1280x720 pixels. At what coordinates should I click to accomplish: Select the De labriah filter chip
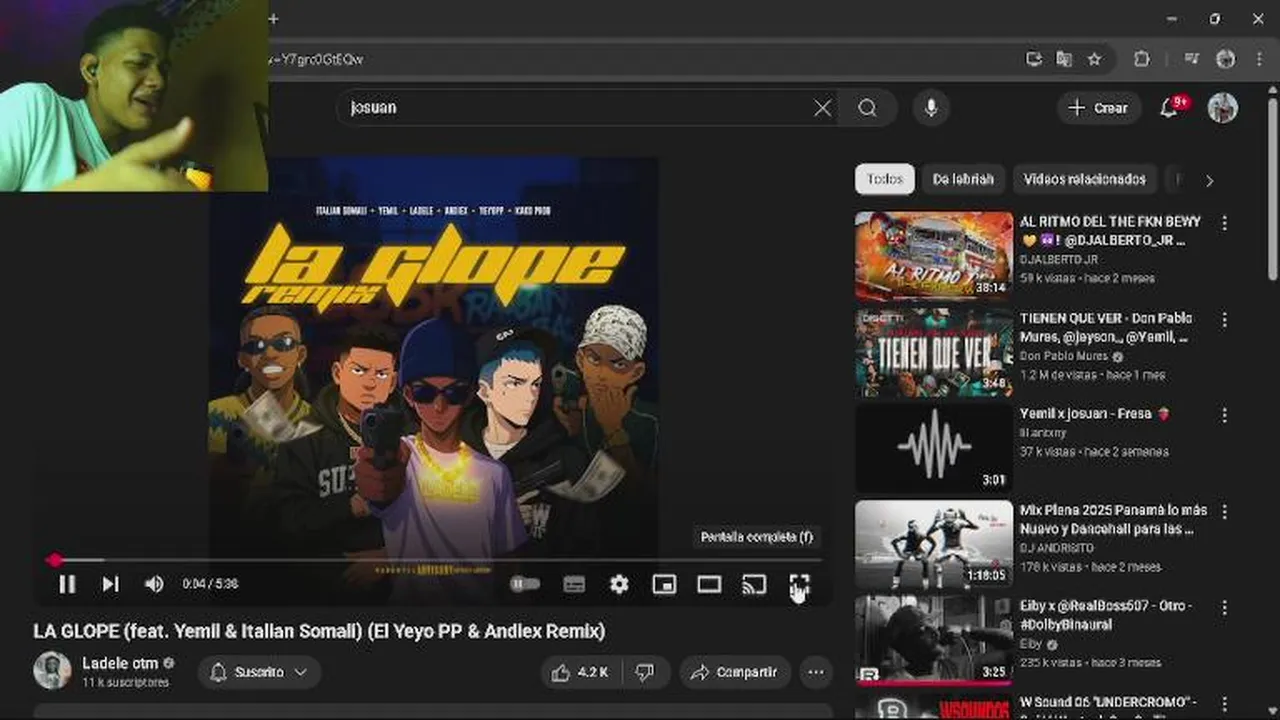(x=963, y=180)
